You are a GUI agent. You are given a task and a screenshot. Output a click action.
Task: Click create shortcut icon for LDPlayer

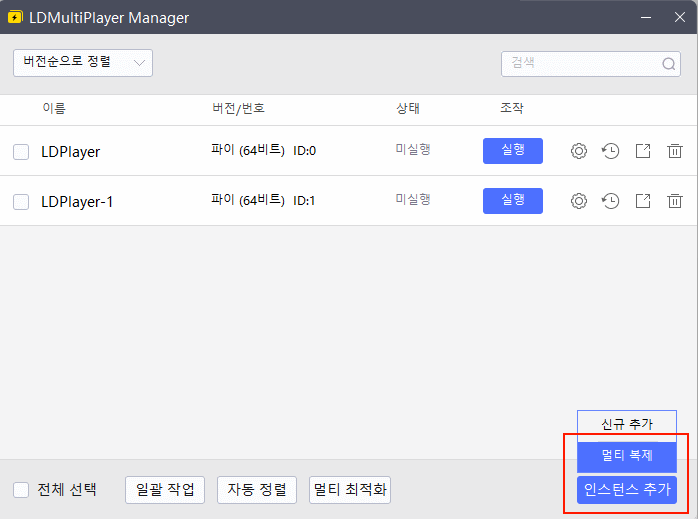[x=643, y=151]
